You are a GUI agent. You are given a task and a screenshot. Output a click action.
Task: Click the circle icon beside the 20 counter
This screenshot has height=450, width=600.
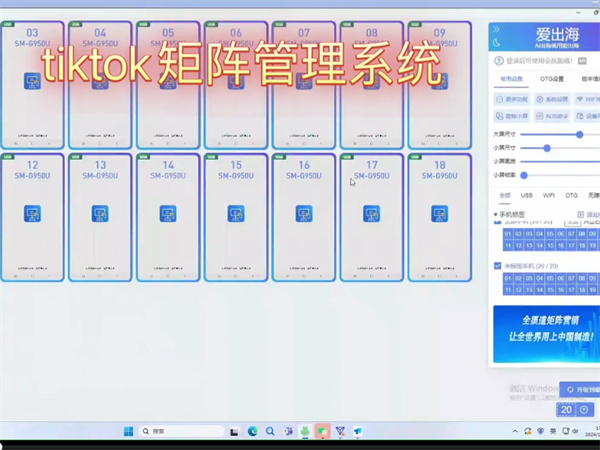[x=584, y=410]
